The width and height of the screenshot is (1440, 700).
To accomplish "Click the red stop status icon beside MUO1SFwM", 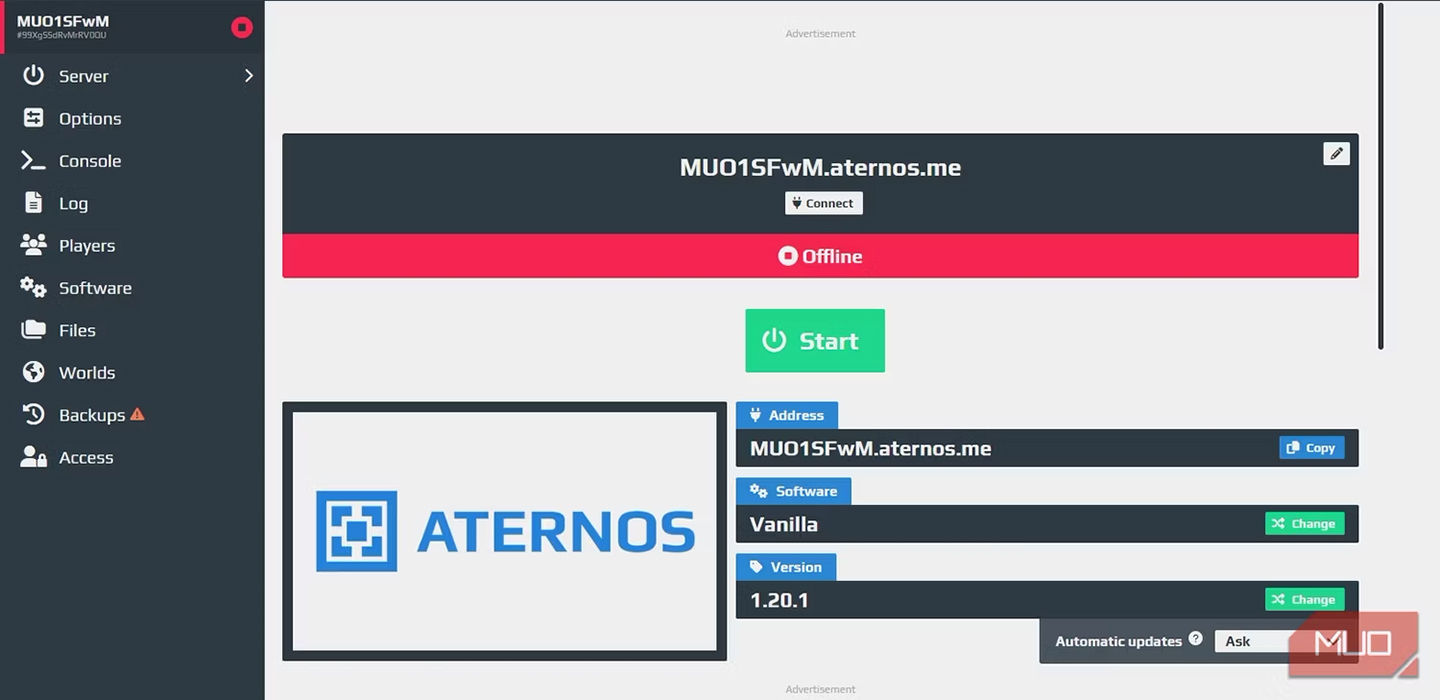I will point(242,27).
